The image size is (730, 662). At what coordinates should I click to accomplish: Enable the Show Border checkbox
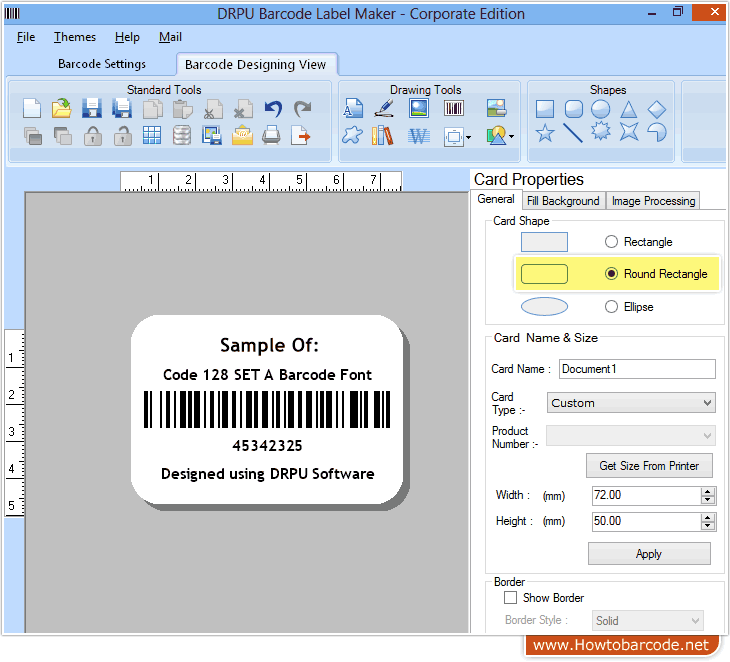click(510, 598)
